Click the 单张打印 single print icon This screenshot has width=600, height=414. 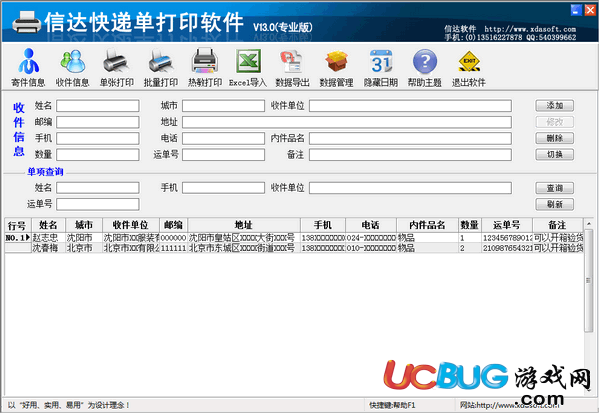[117, 67]
